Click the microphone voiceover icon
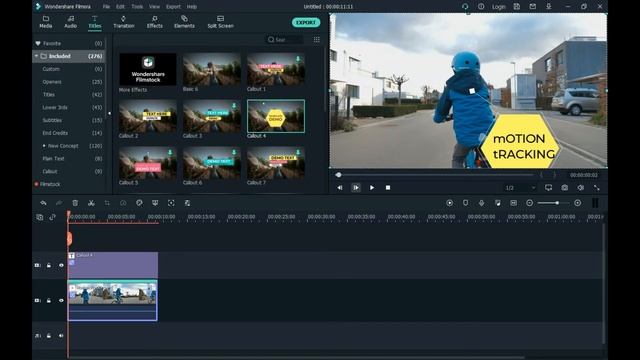Image resolution: width=640 pixels, height=360 pixels. tap(482, 203)
